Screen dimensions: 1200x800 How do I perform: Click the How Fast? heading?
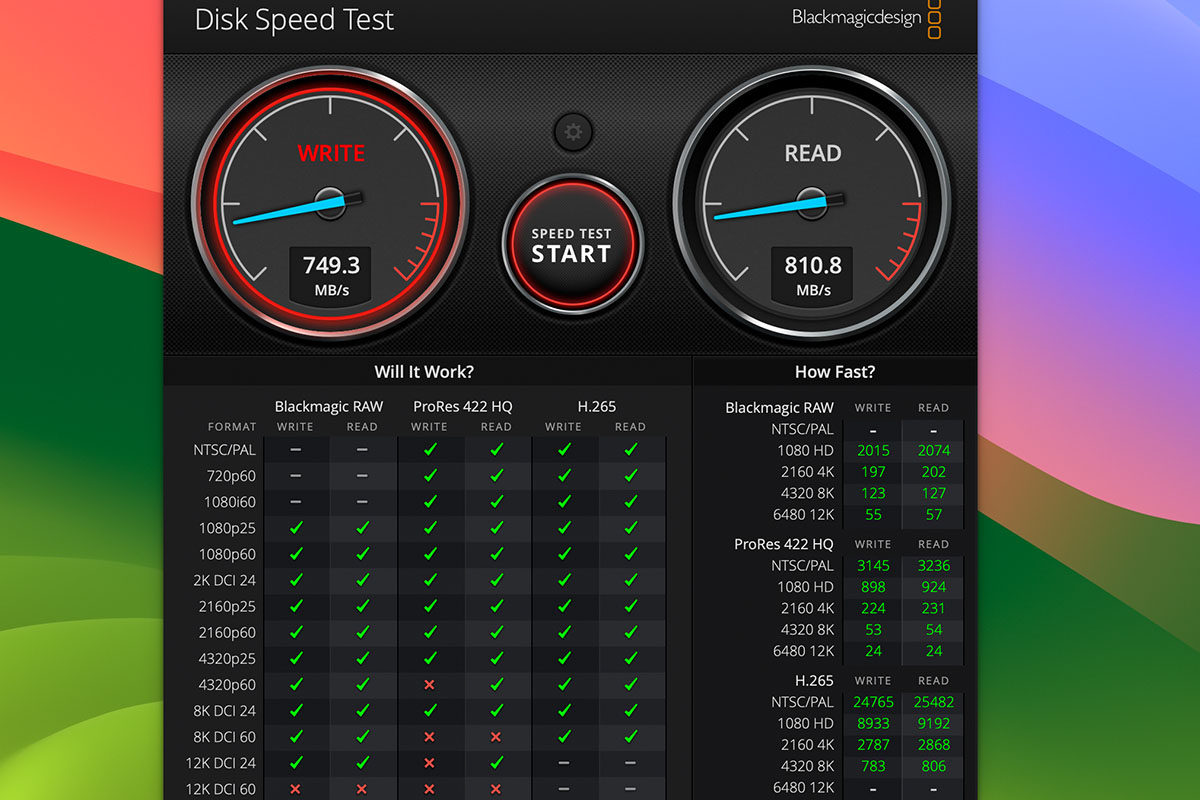[x=835, y=372]
